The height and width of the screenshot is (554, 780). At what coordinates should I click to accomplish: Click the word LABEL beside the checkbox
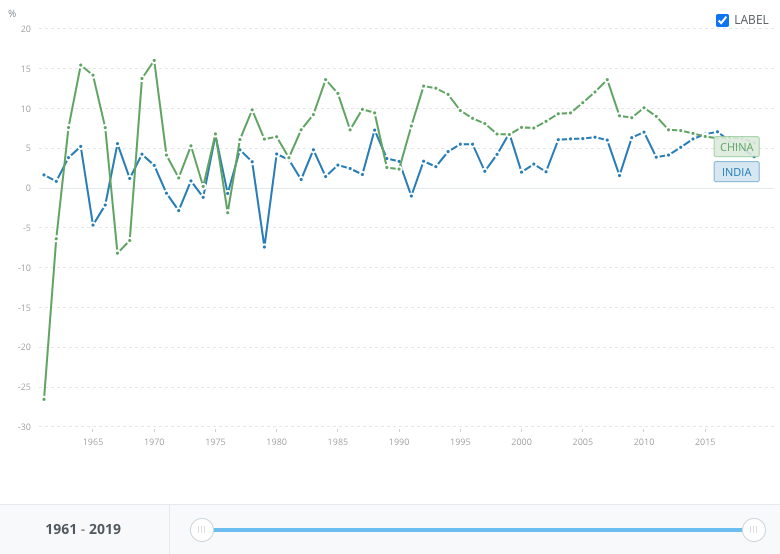tap(751, 20)
